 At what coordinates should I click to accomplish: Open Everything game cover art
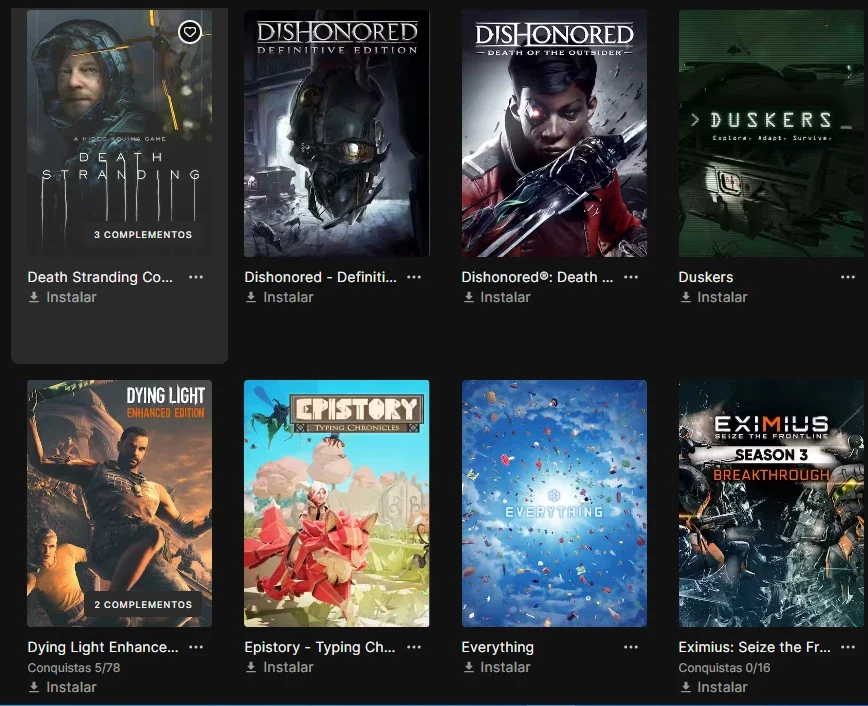pyautogui.click(x=554, y=503)
